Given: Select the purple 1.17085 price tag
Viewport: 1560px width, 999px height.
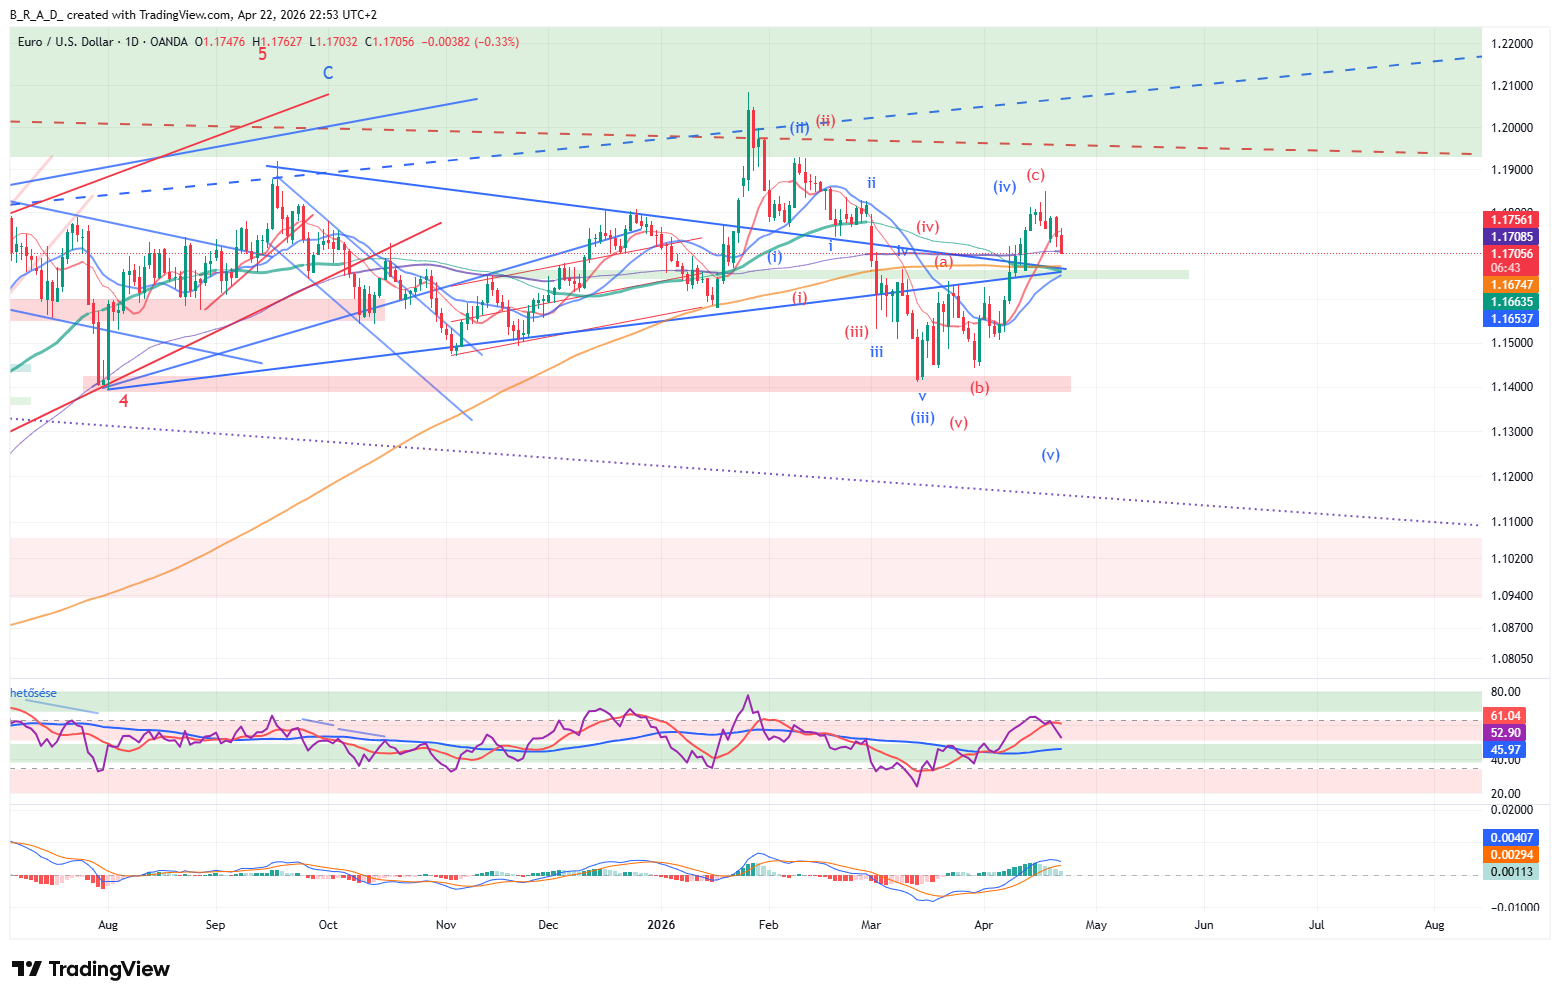Looking at the screenshot, I should 1511,237.
